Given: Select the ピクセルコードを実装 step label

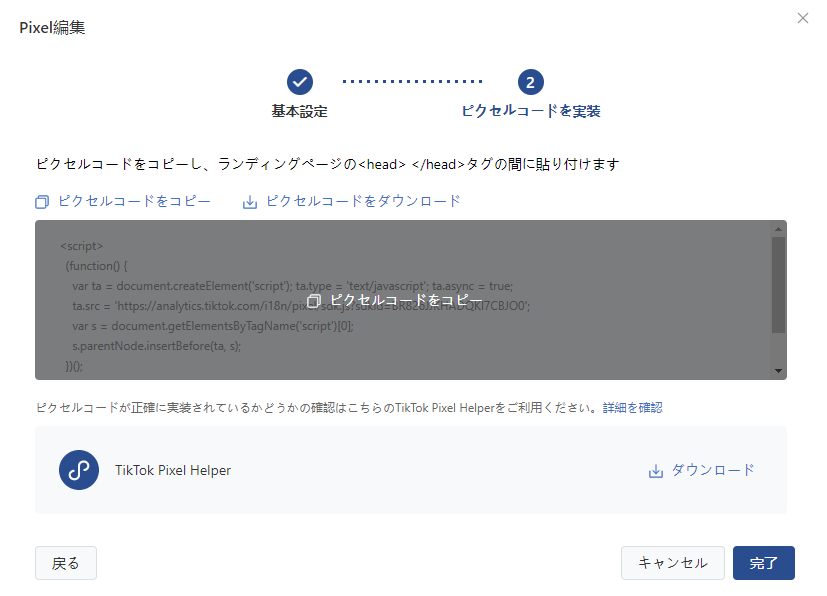Looking at the screenshot, I should (x=530, y=111).
